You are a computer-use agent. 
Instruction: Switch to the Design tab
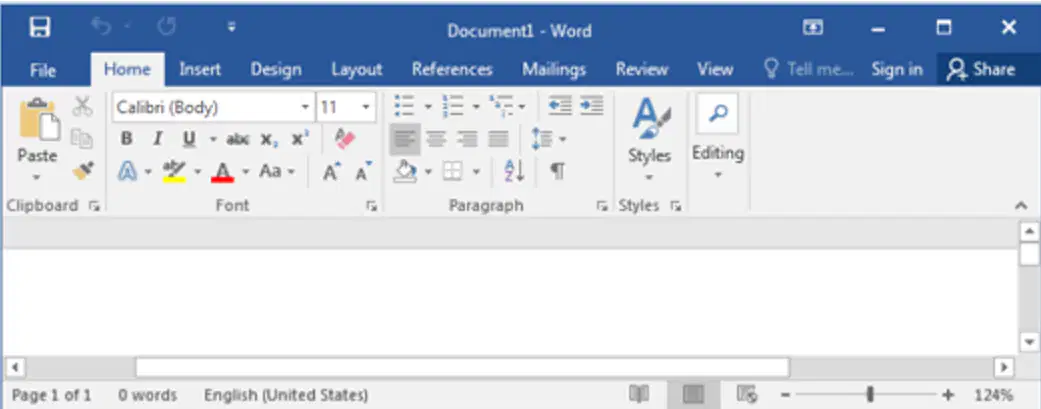[276, 70]
